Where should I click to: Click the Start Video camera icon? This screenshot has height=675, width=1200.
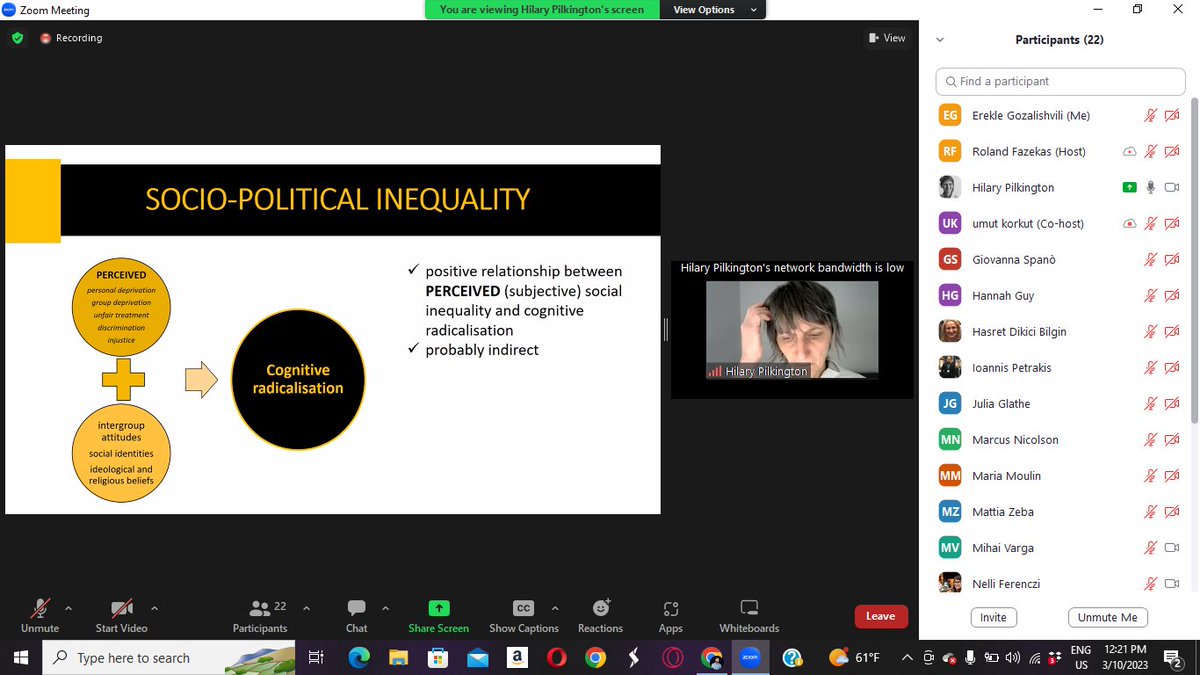pyautogui.click(x=121, y=608)
